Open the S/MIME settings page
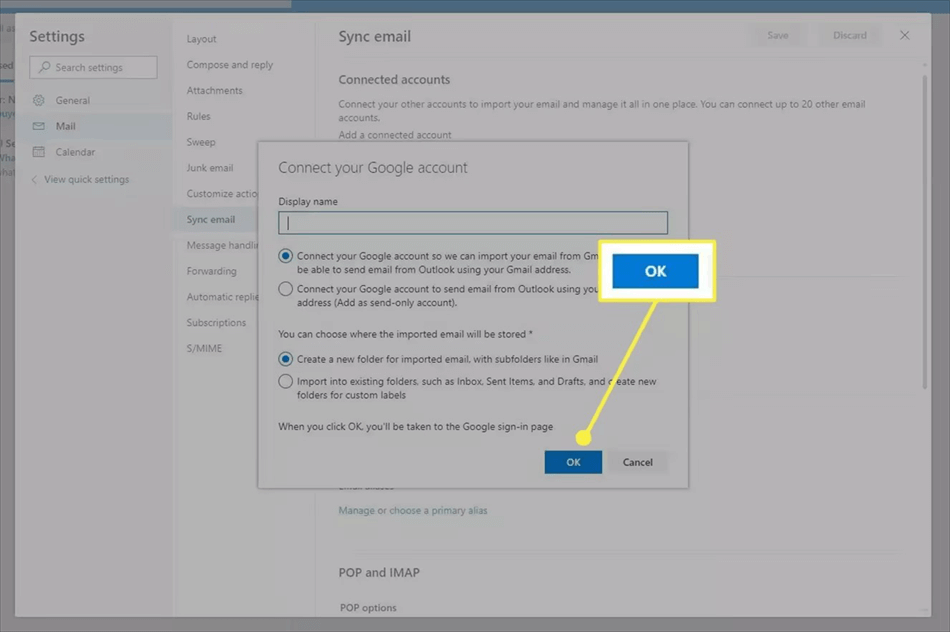Viewport: 950px width, 632px height. (x=204, y=348)
